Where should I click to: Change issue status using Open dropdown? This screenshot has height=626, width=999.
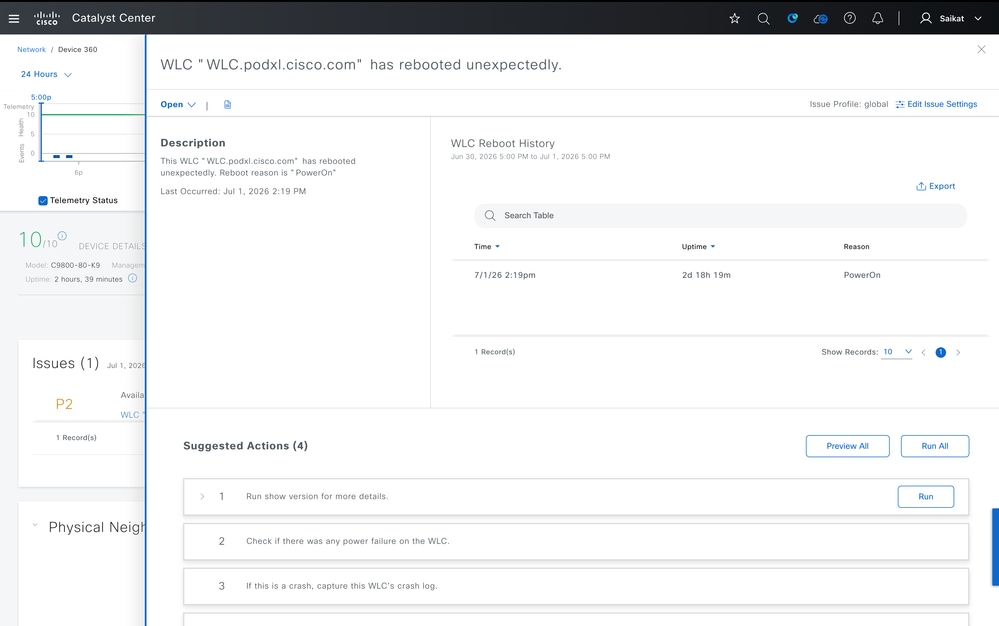point(178,104)
